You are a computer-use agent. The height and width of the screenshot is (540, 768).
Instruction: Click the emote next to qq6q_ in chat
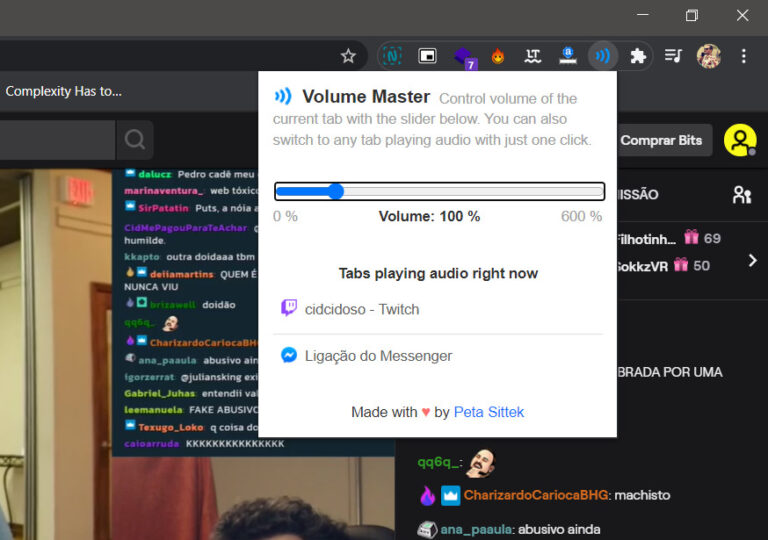coord(482,462)
